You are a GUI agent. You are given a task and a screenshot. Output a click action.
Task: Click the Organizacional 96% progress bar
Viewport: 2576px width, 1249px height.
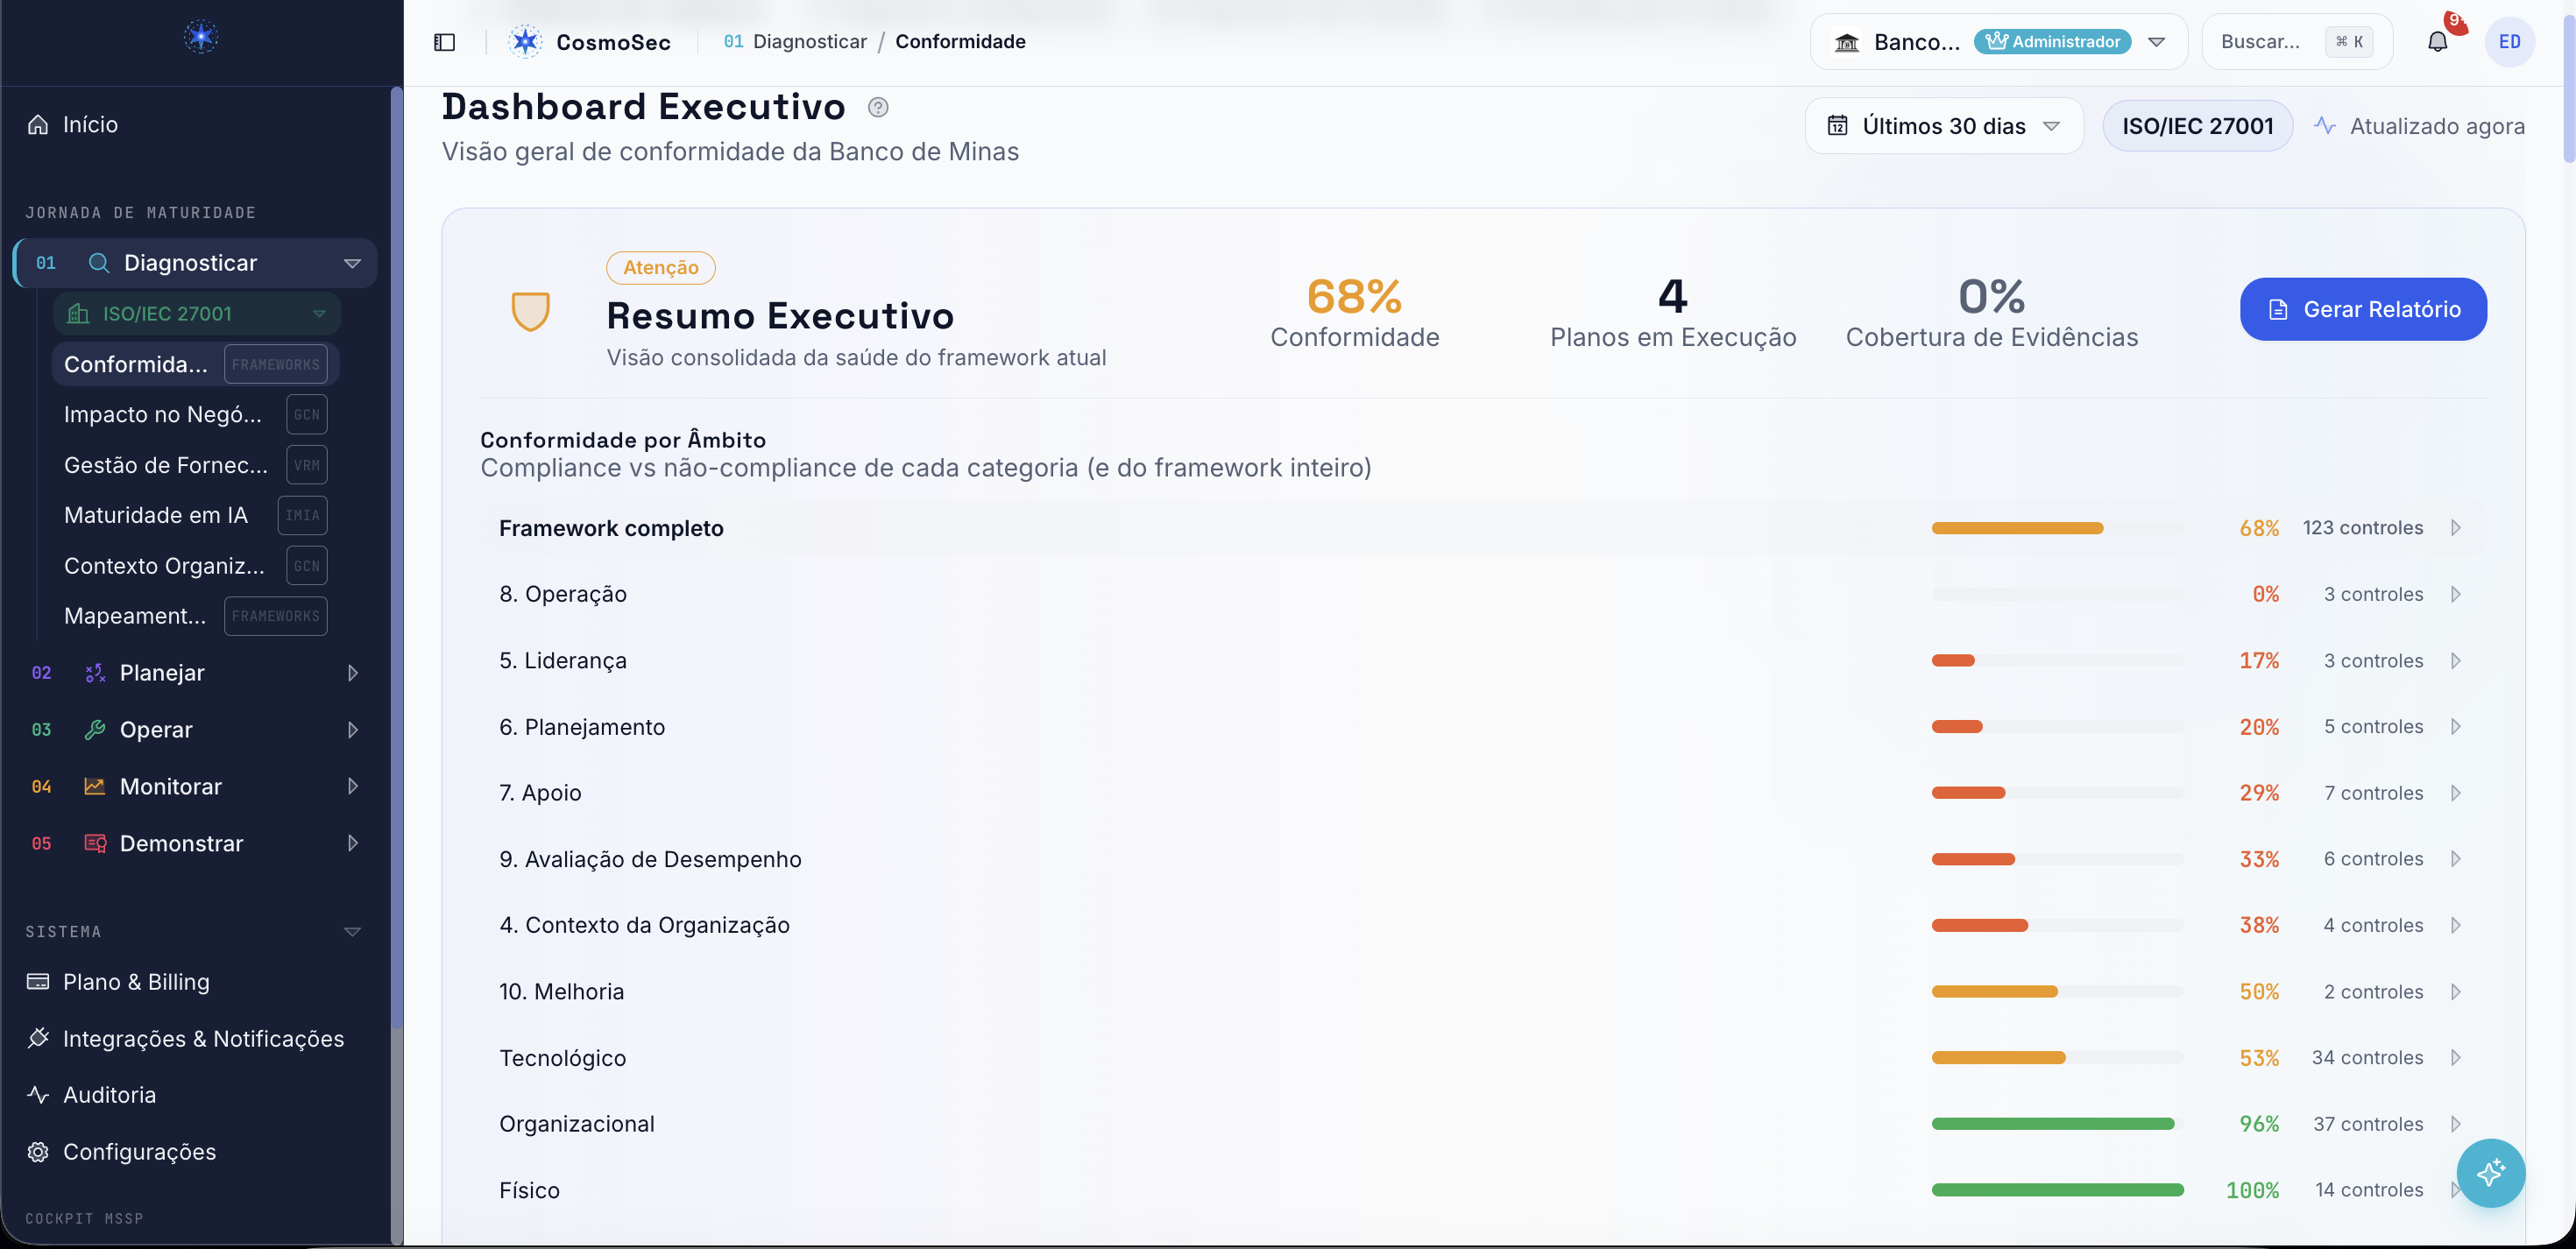2057,1124
